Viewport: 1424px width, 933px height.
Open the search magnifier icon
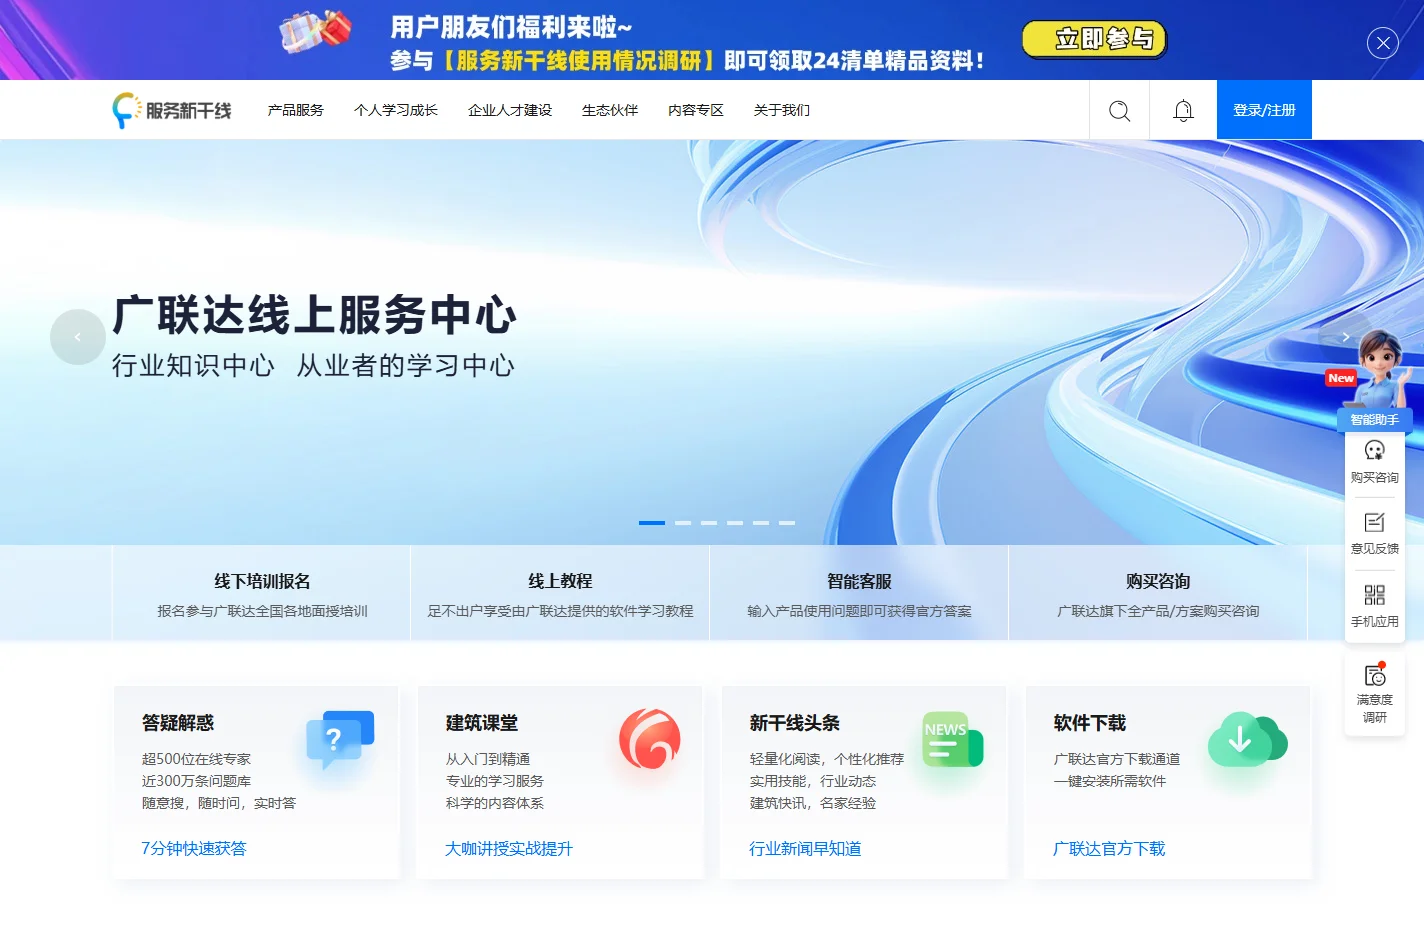[1119, 110]
